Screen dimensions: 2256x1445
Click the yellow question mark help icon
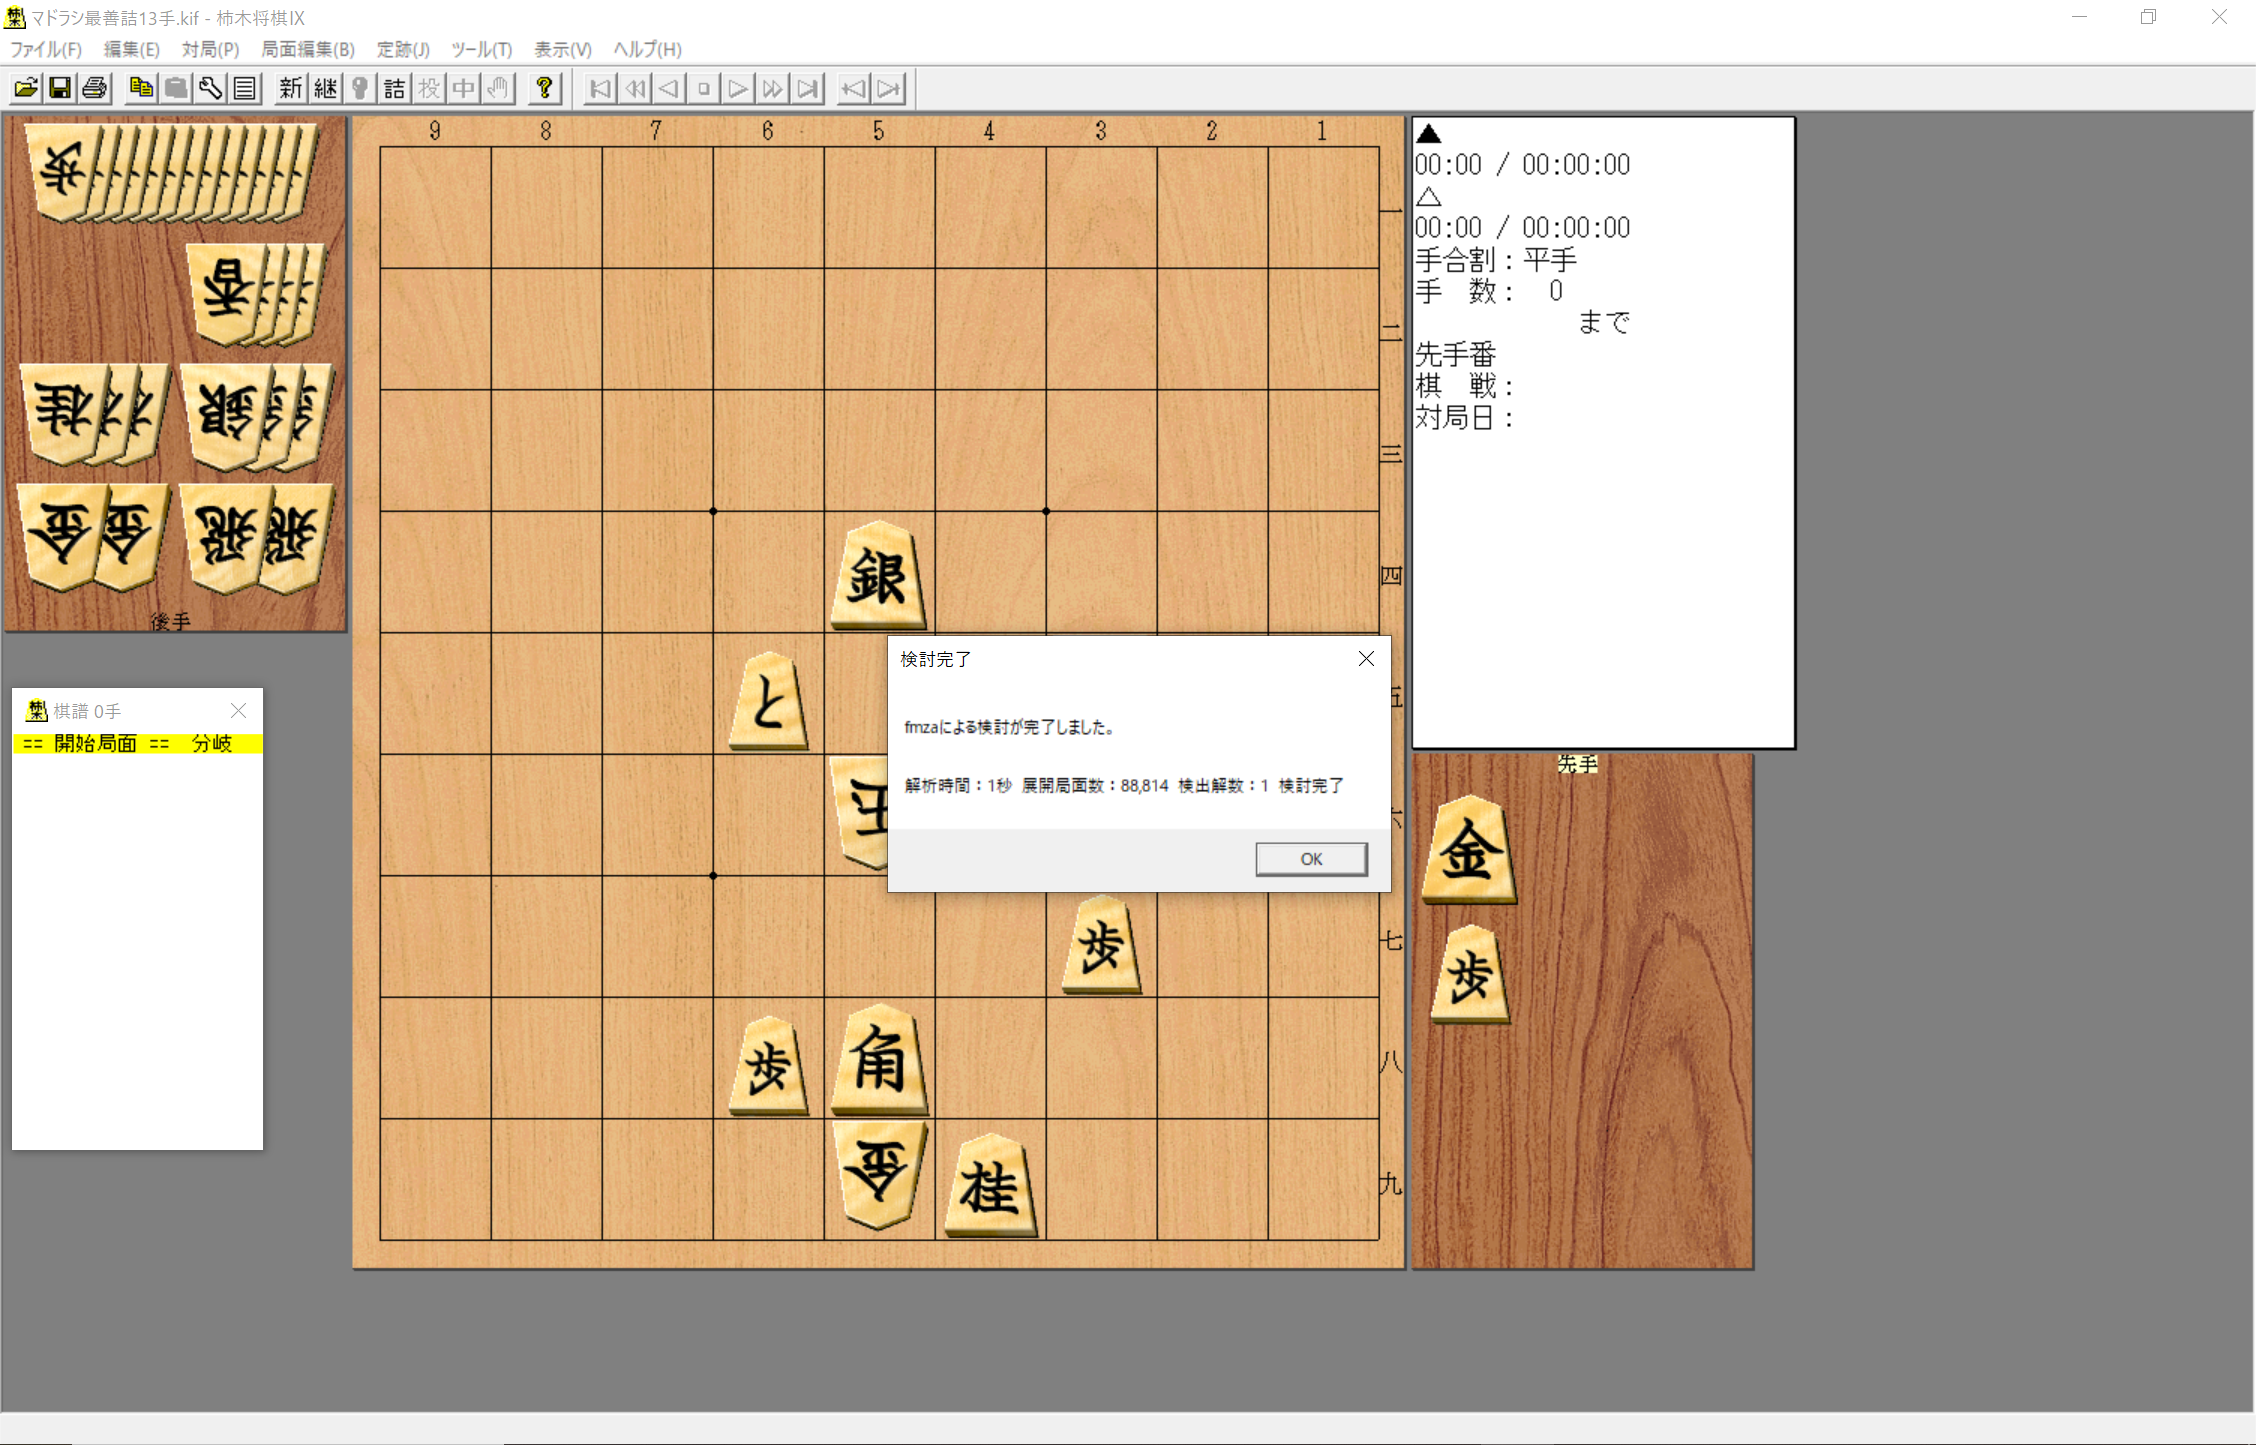click(544, 88)
